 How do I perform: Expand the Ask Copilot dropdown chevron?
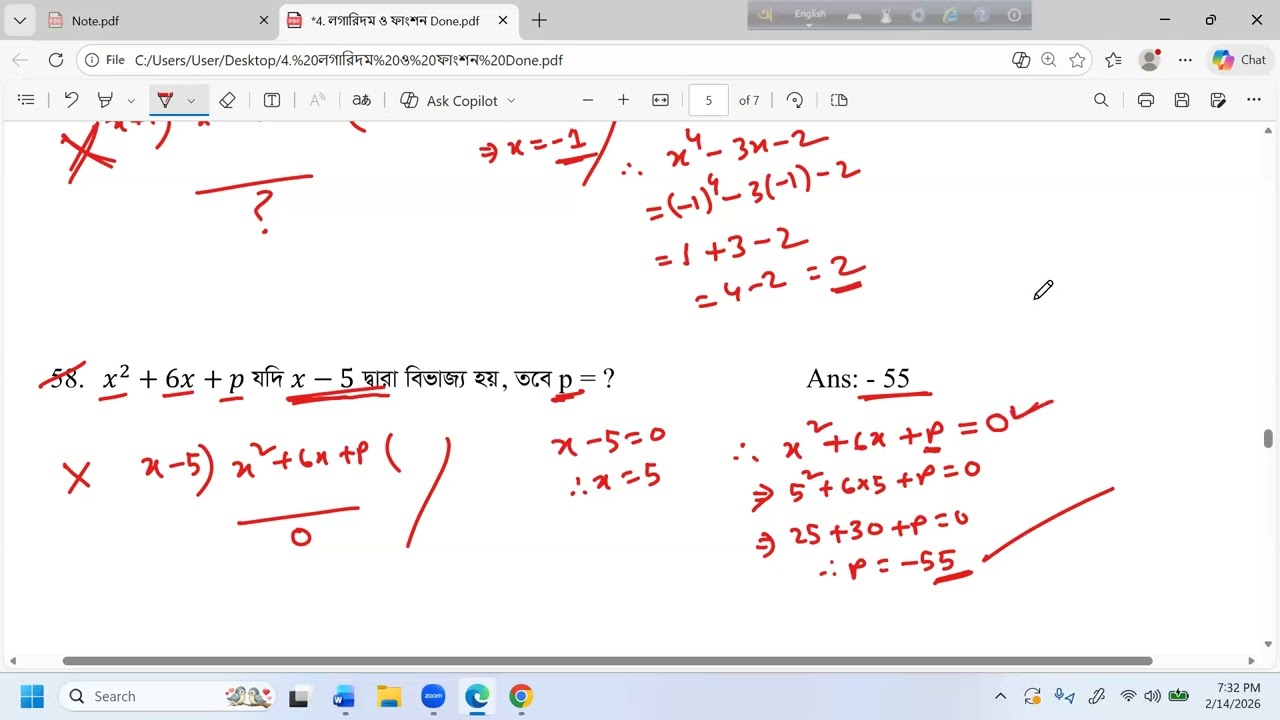coord(511,100)
